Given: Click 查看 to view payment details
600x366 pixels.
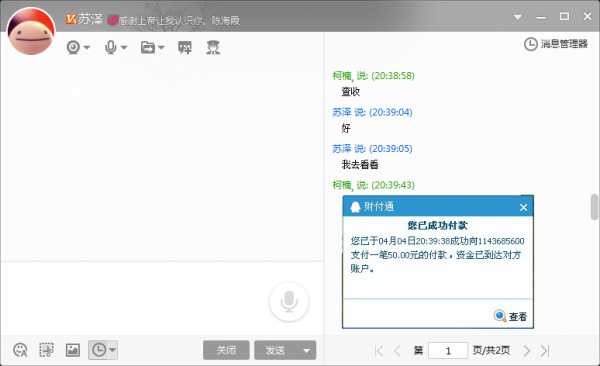Looking at the screenshot, I should (518, 317).
